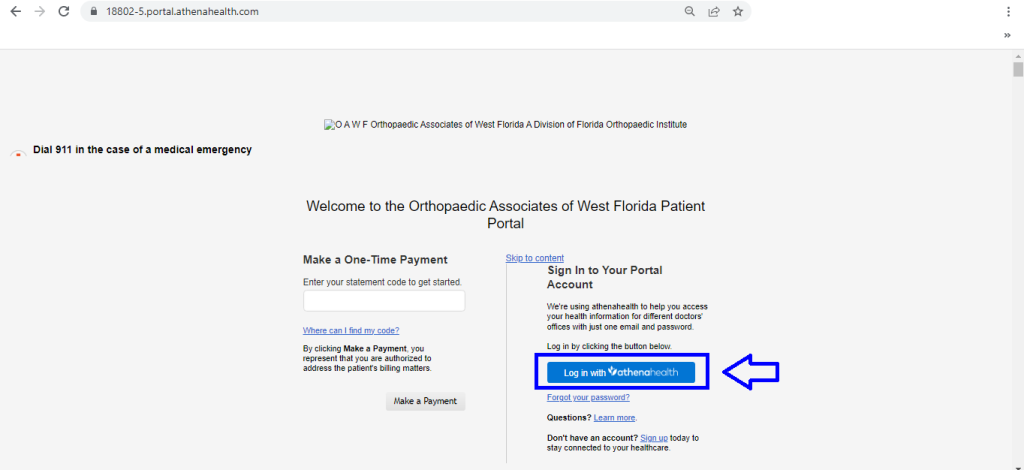Open the zoom magnifier in address bar
Viewport: 1024px width, 470px height.
[690, 11]
